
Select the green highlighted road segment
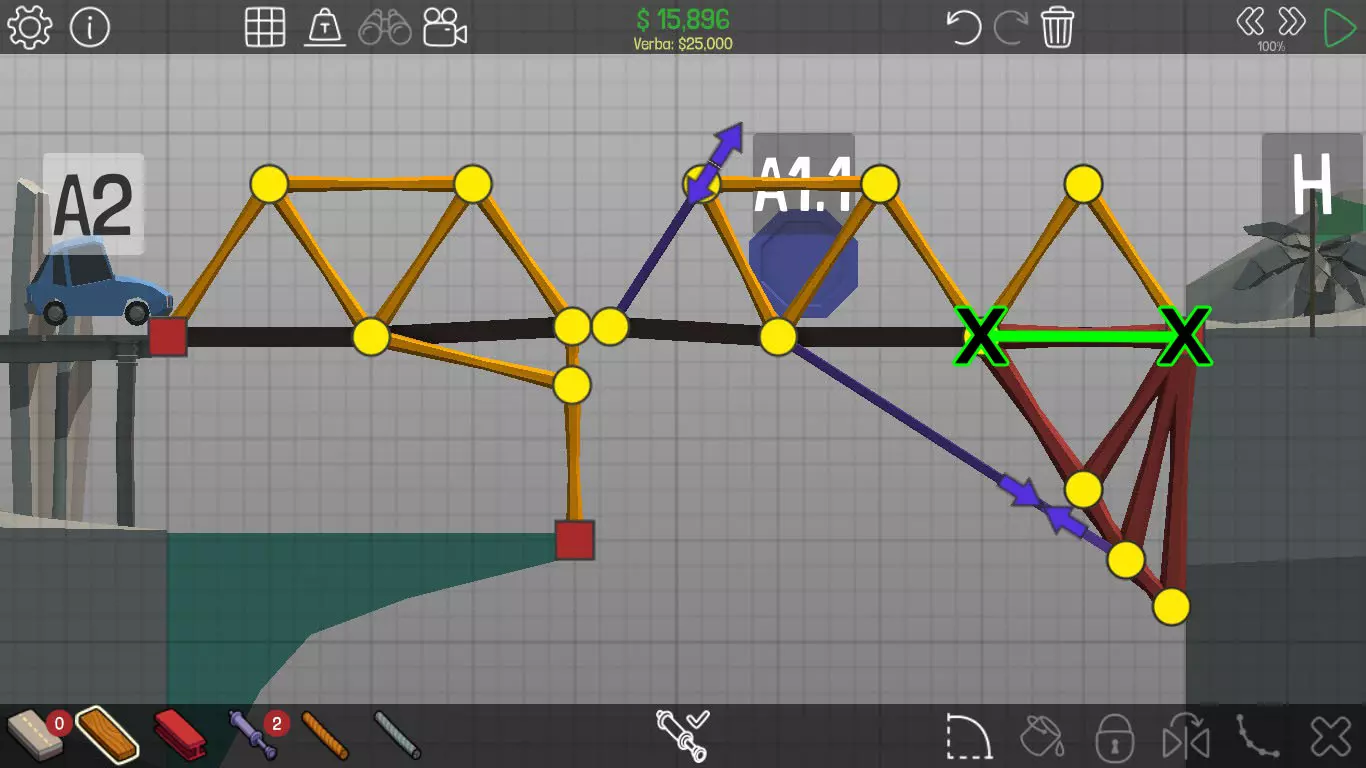(1083, 337)
